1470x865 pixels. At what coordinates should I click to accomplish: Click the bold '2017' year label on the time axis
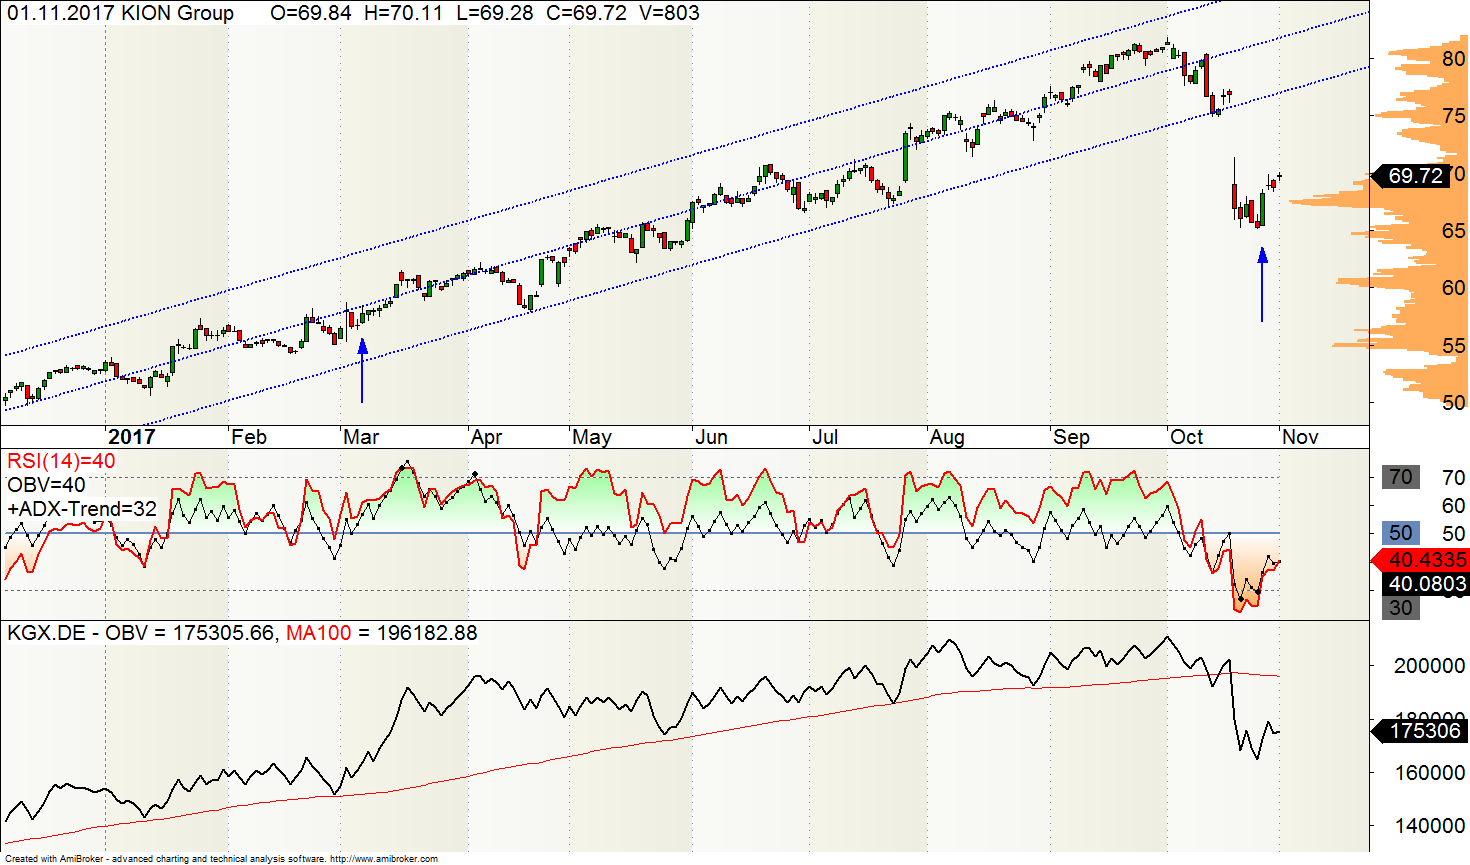coord(132,437)
